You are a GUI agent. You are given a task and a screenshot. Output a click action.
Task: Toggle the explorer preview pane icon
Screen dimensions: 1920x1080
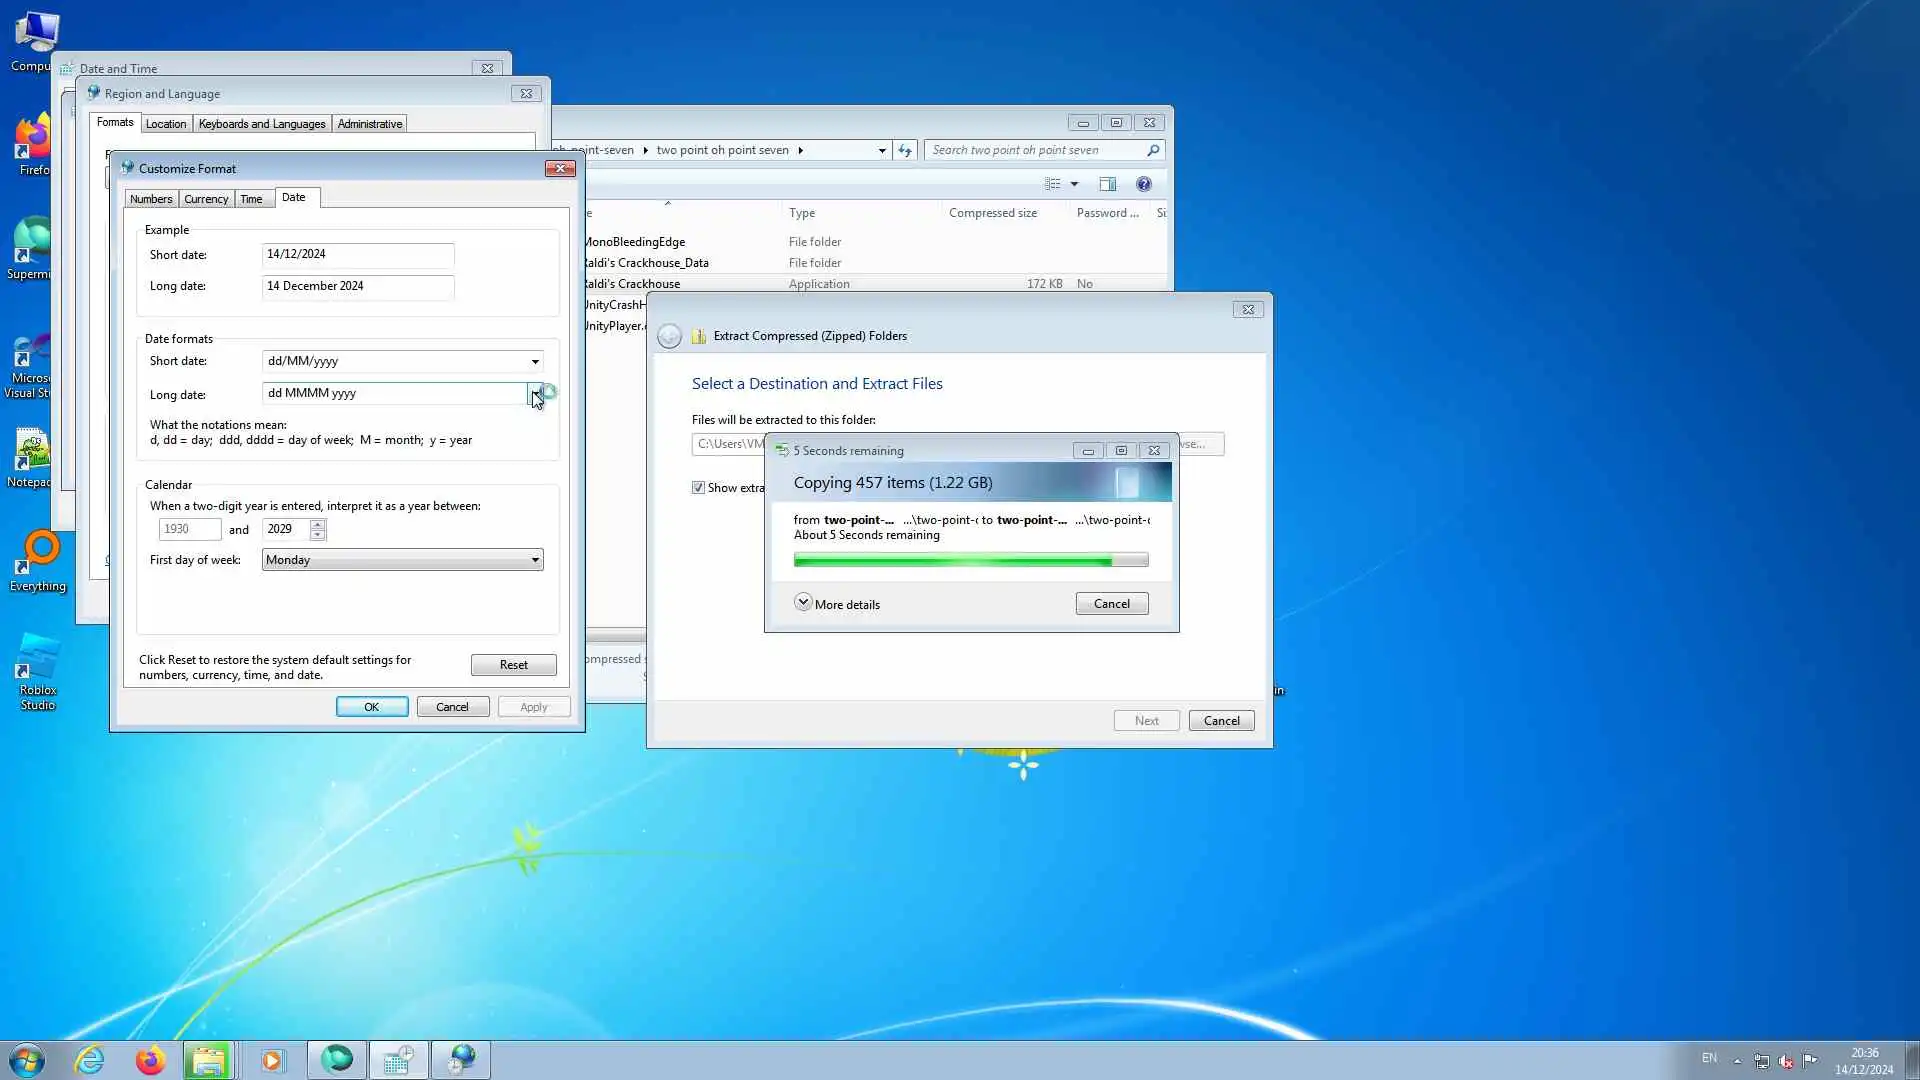(x=1107, y=184)
